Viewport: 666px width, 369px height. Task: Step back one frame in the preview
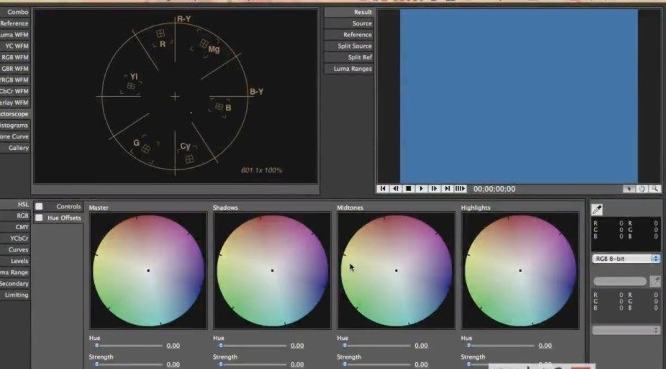click(395, 189)
